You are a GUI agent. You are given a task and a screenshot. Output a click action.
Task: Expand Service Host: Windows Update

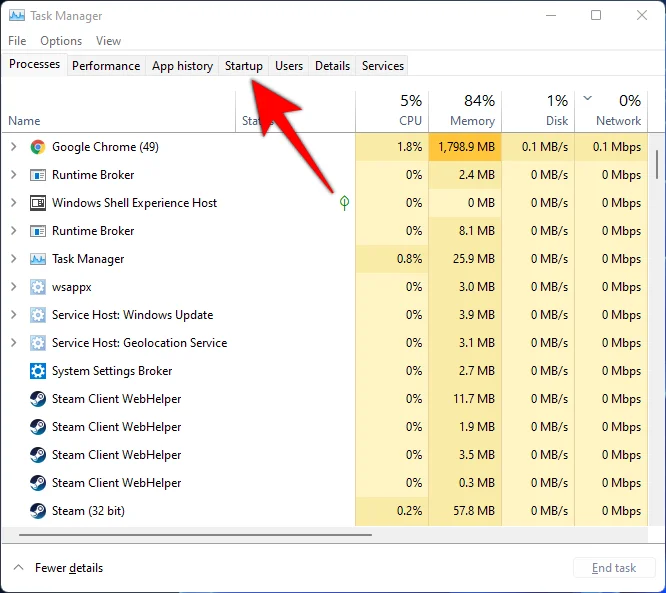(x=14, y=315)
